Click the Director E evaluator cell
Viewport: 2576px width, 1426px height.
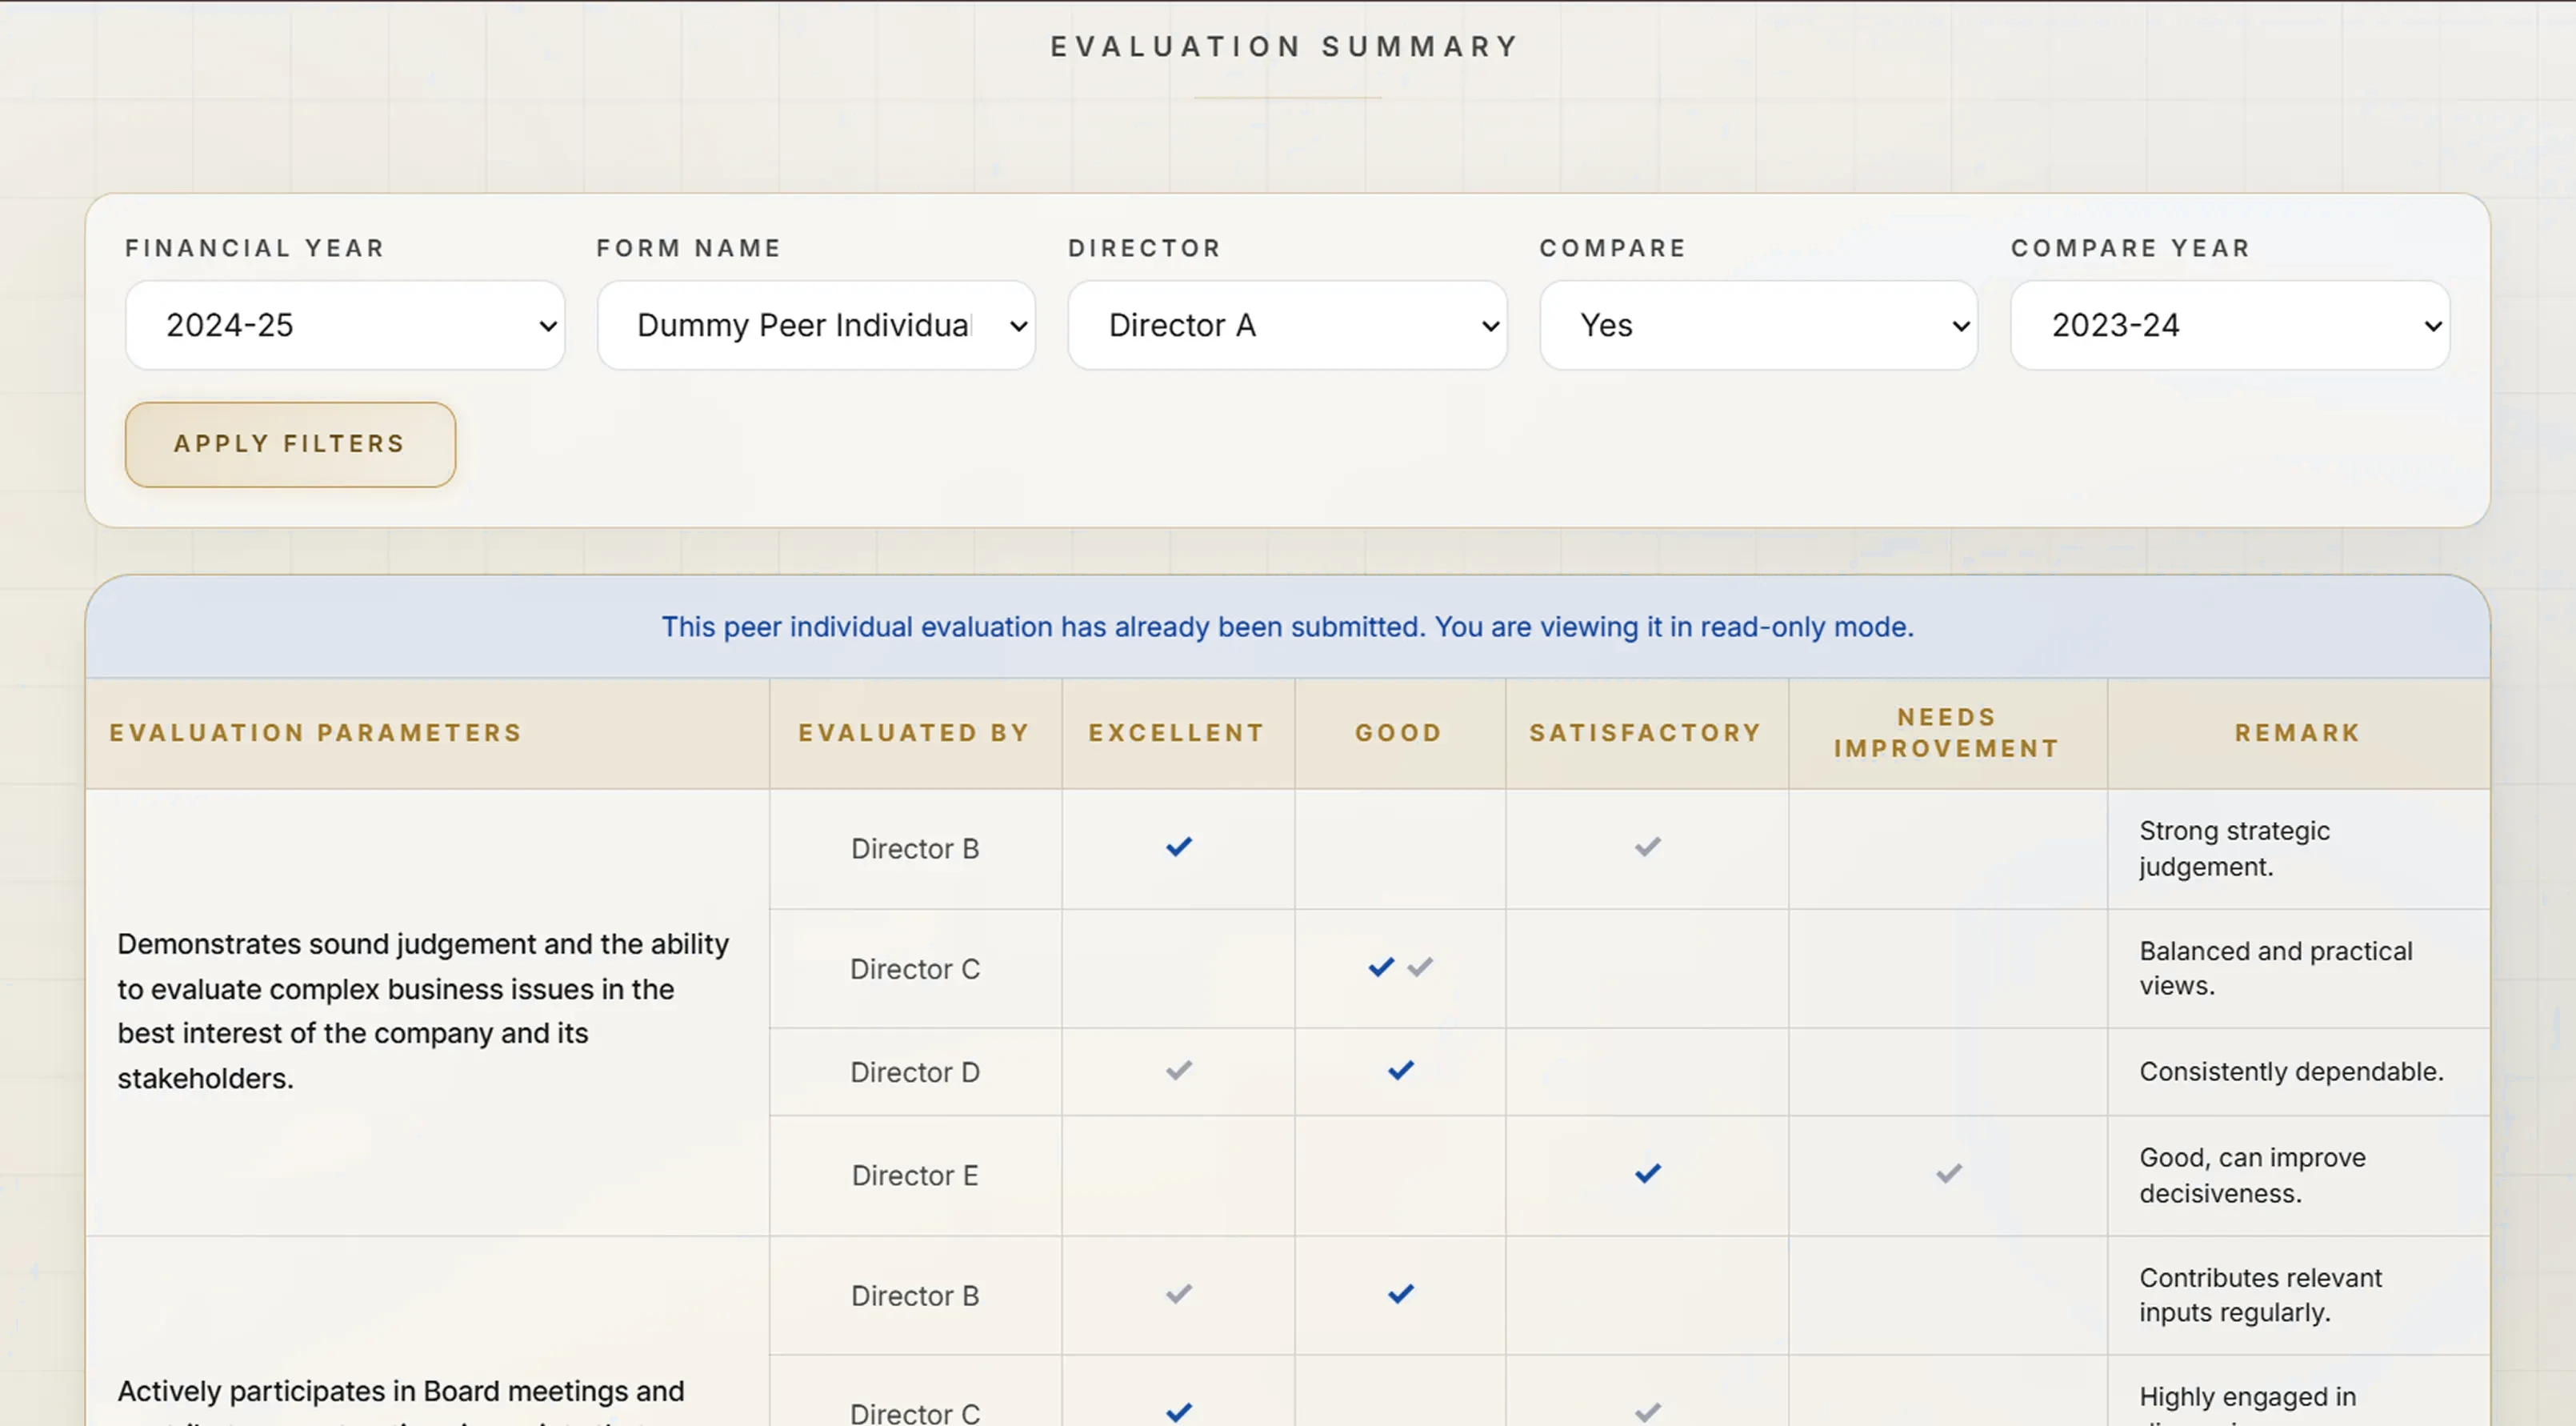(915, 1175)
